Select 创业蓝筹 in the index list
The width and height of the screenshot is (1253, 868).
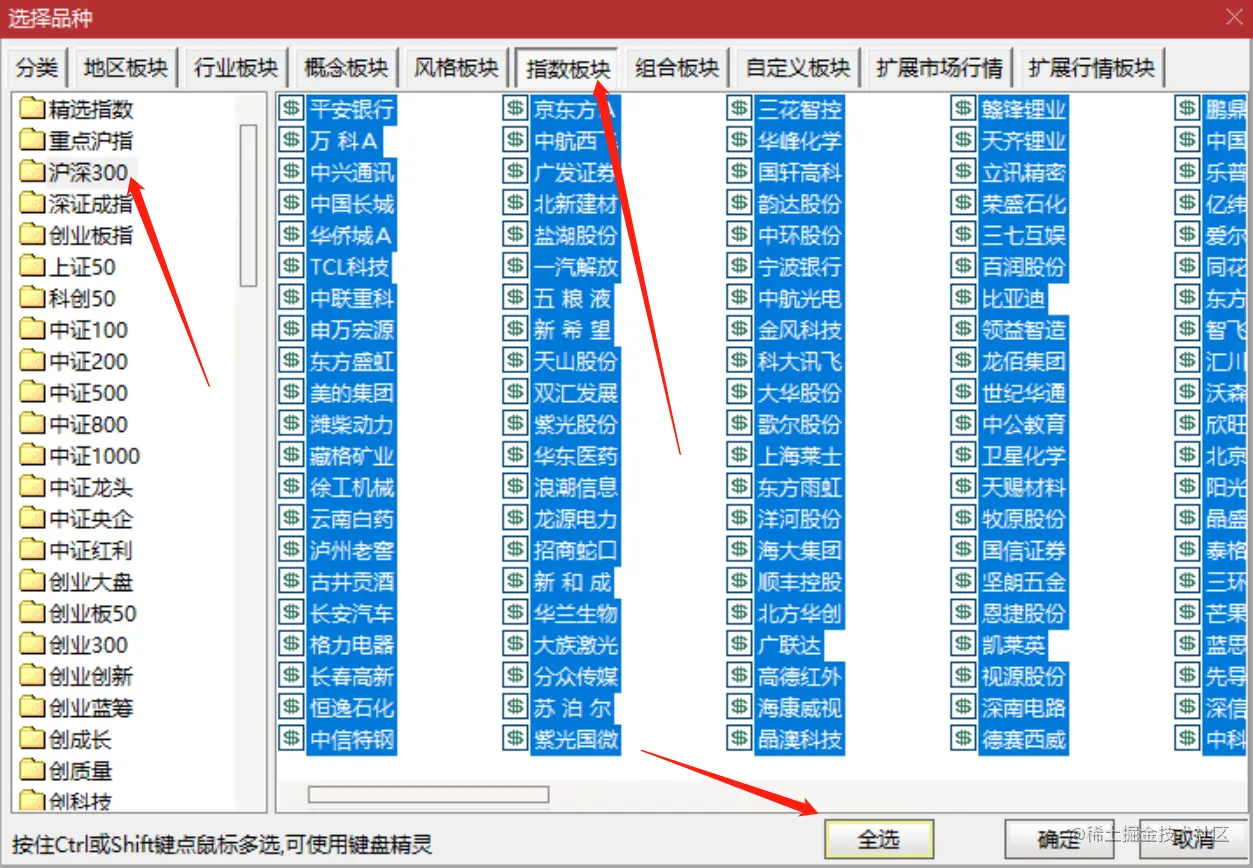[91, 708]
